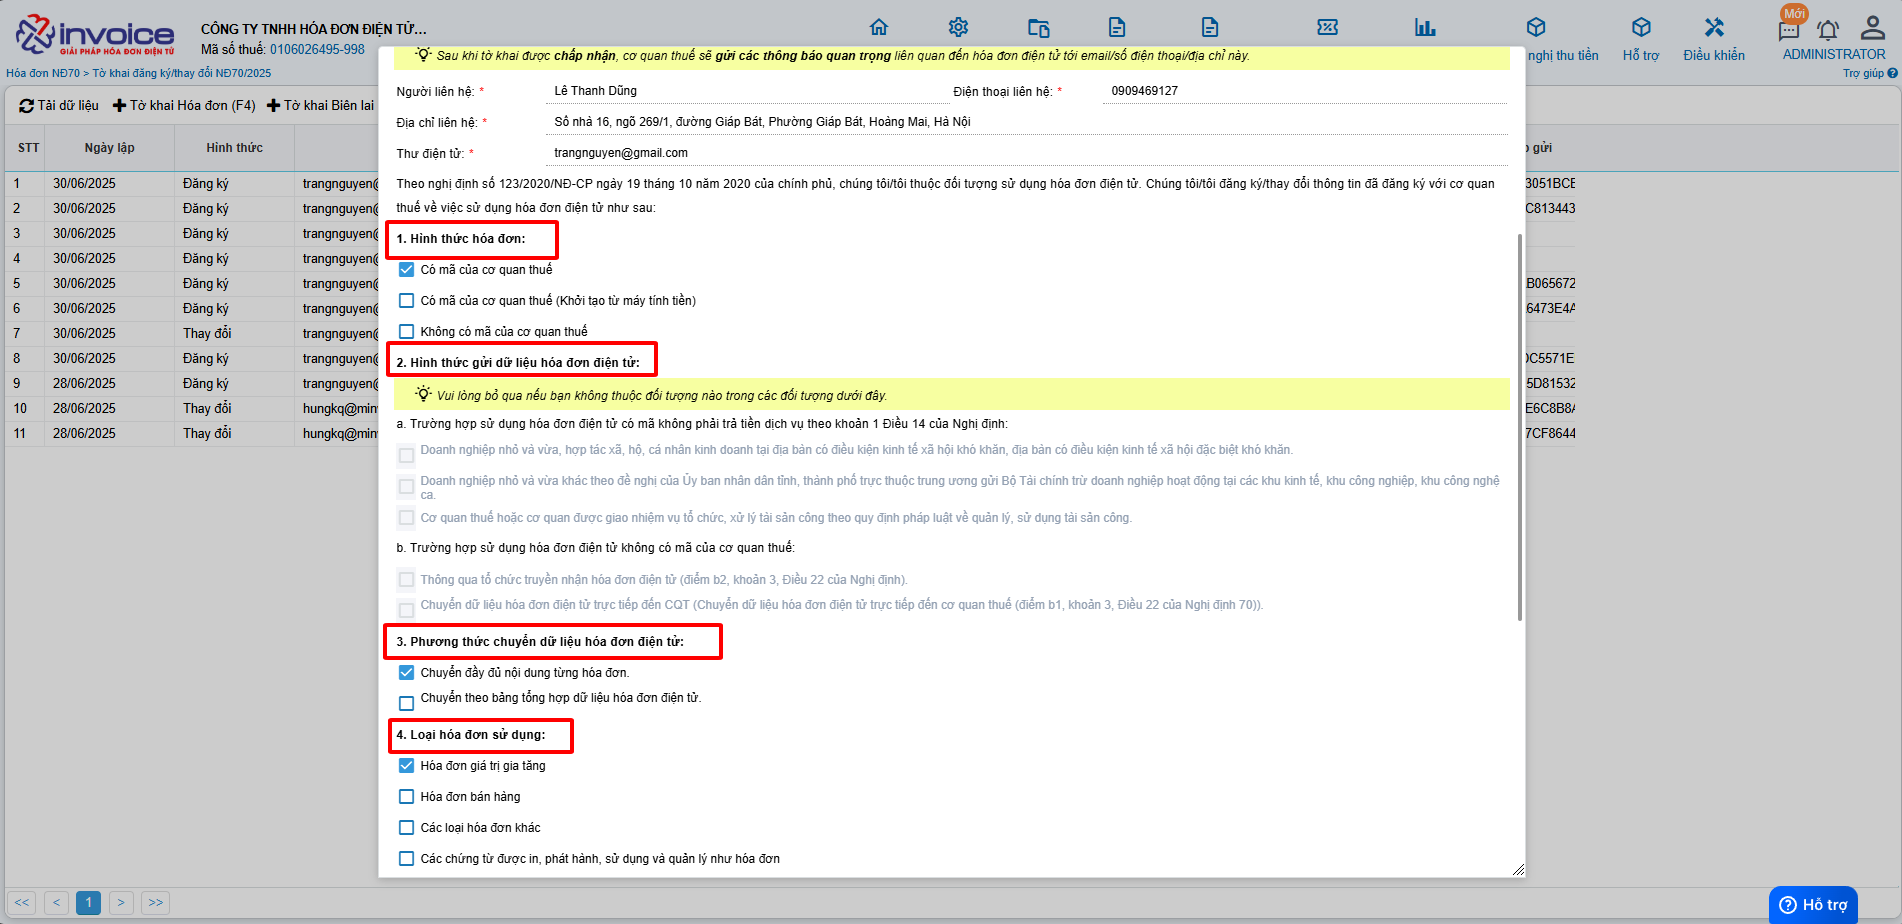
Task: Open the devices/copy icon in top navigation
Action: coord(1039,27)
